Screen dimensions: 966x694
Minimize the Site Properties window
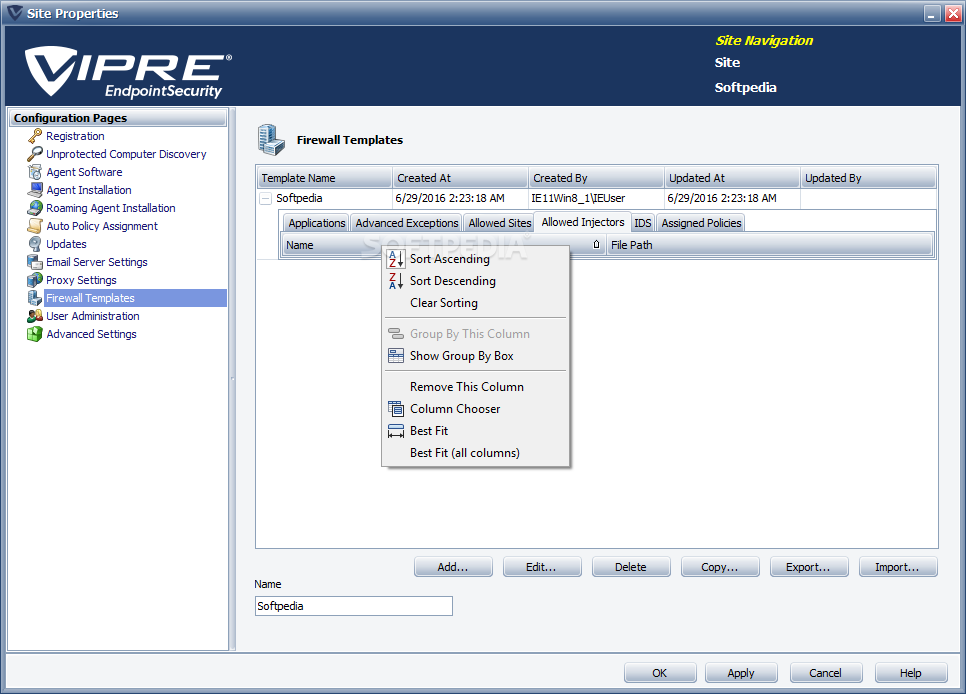coord(932,14)
